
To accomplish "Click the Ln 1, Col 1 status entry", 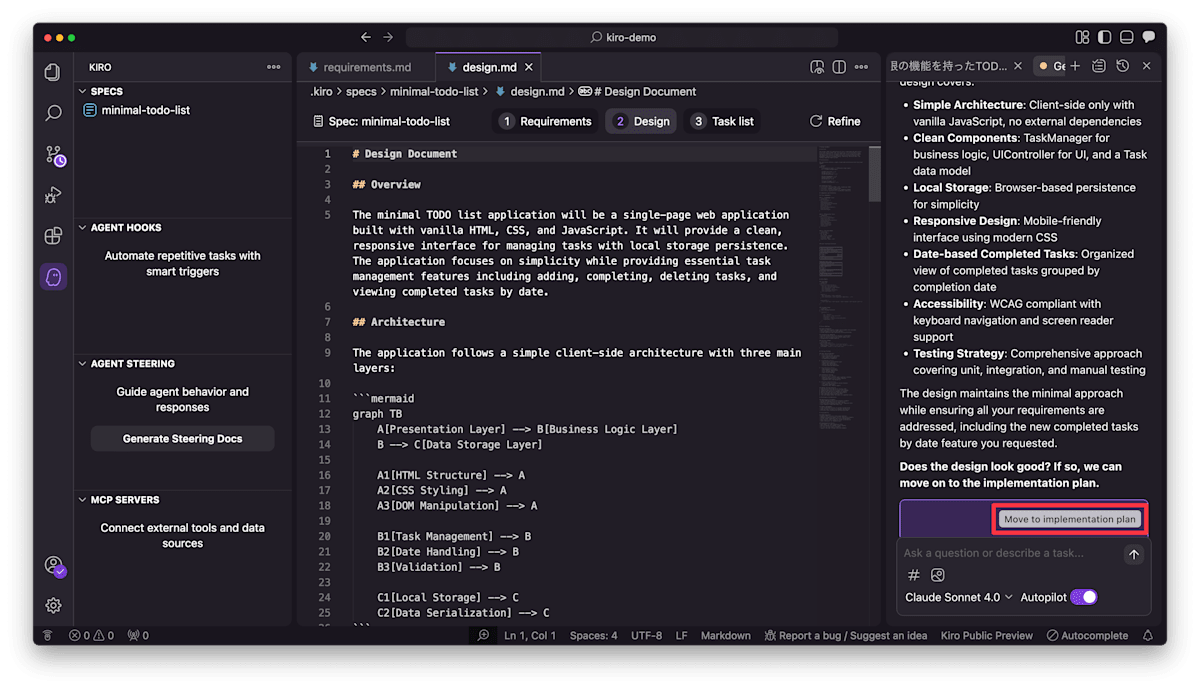I will [530, 635].
